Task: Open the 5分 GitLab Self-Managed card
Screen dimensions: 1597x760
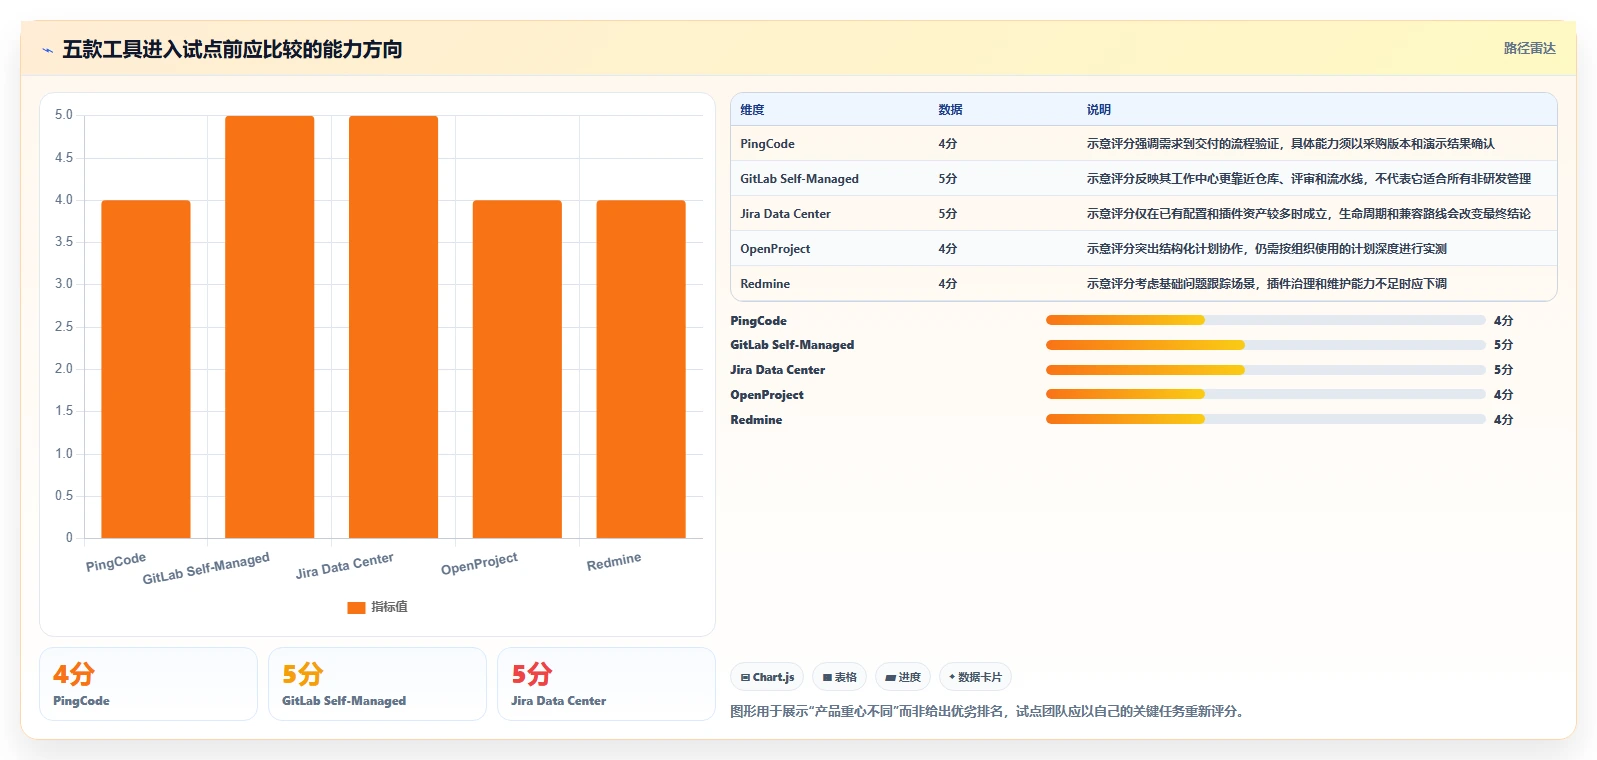Action: 377,684
